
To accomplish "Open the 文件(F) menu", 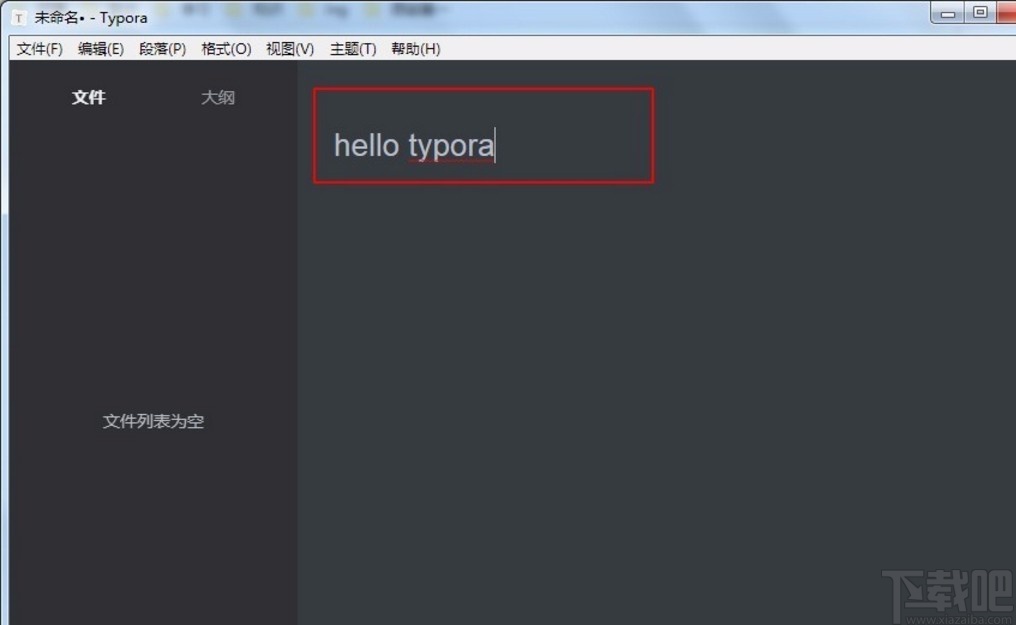I will (x=38, y=48).
